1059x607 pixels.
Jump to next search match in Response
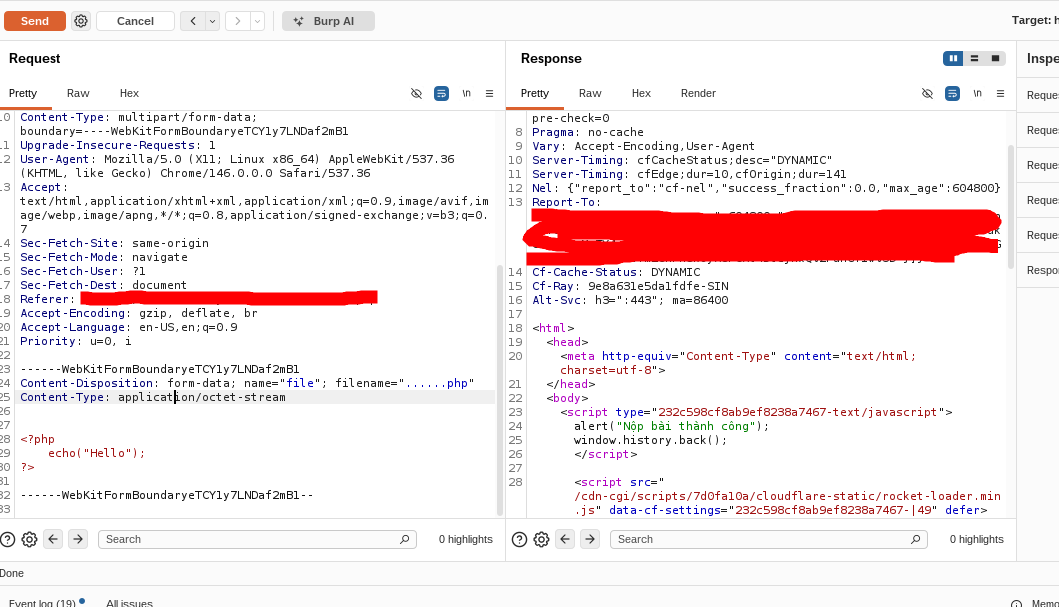click(x=589, y=539)
